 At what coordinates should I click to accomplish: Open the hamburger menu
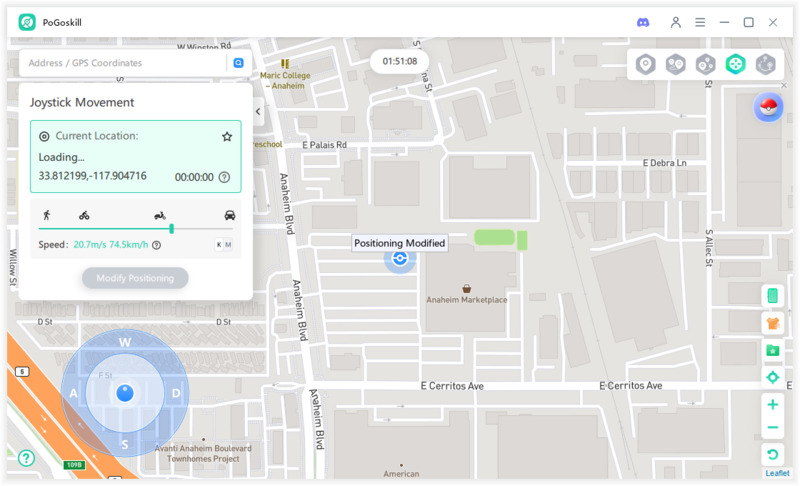pyautogui.click(x=700, y=22)
